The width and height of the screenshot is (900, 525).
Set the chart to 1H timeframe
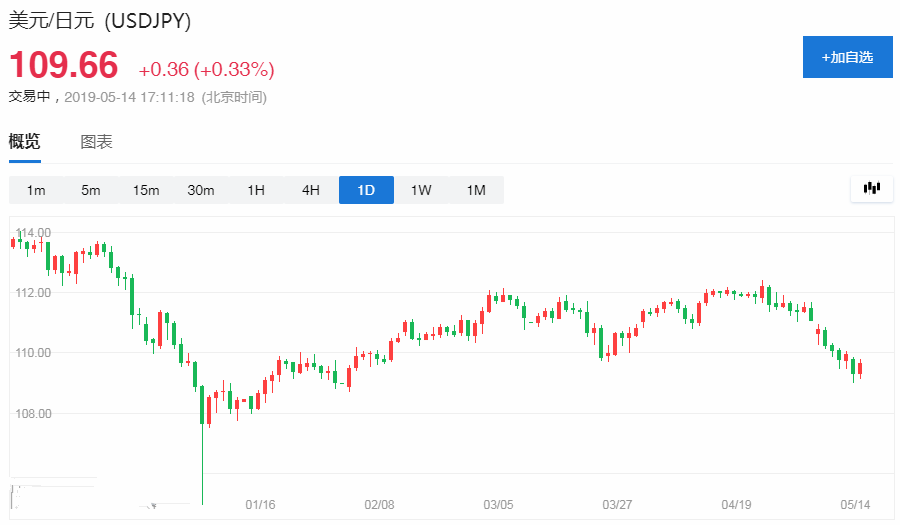tap(256, 190)
